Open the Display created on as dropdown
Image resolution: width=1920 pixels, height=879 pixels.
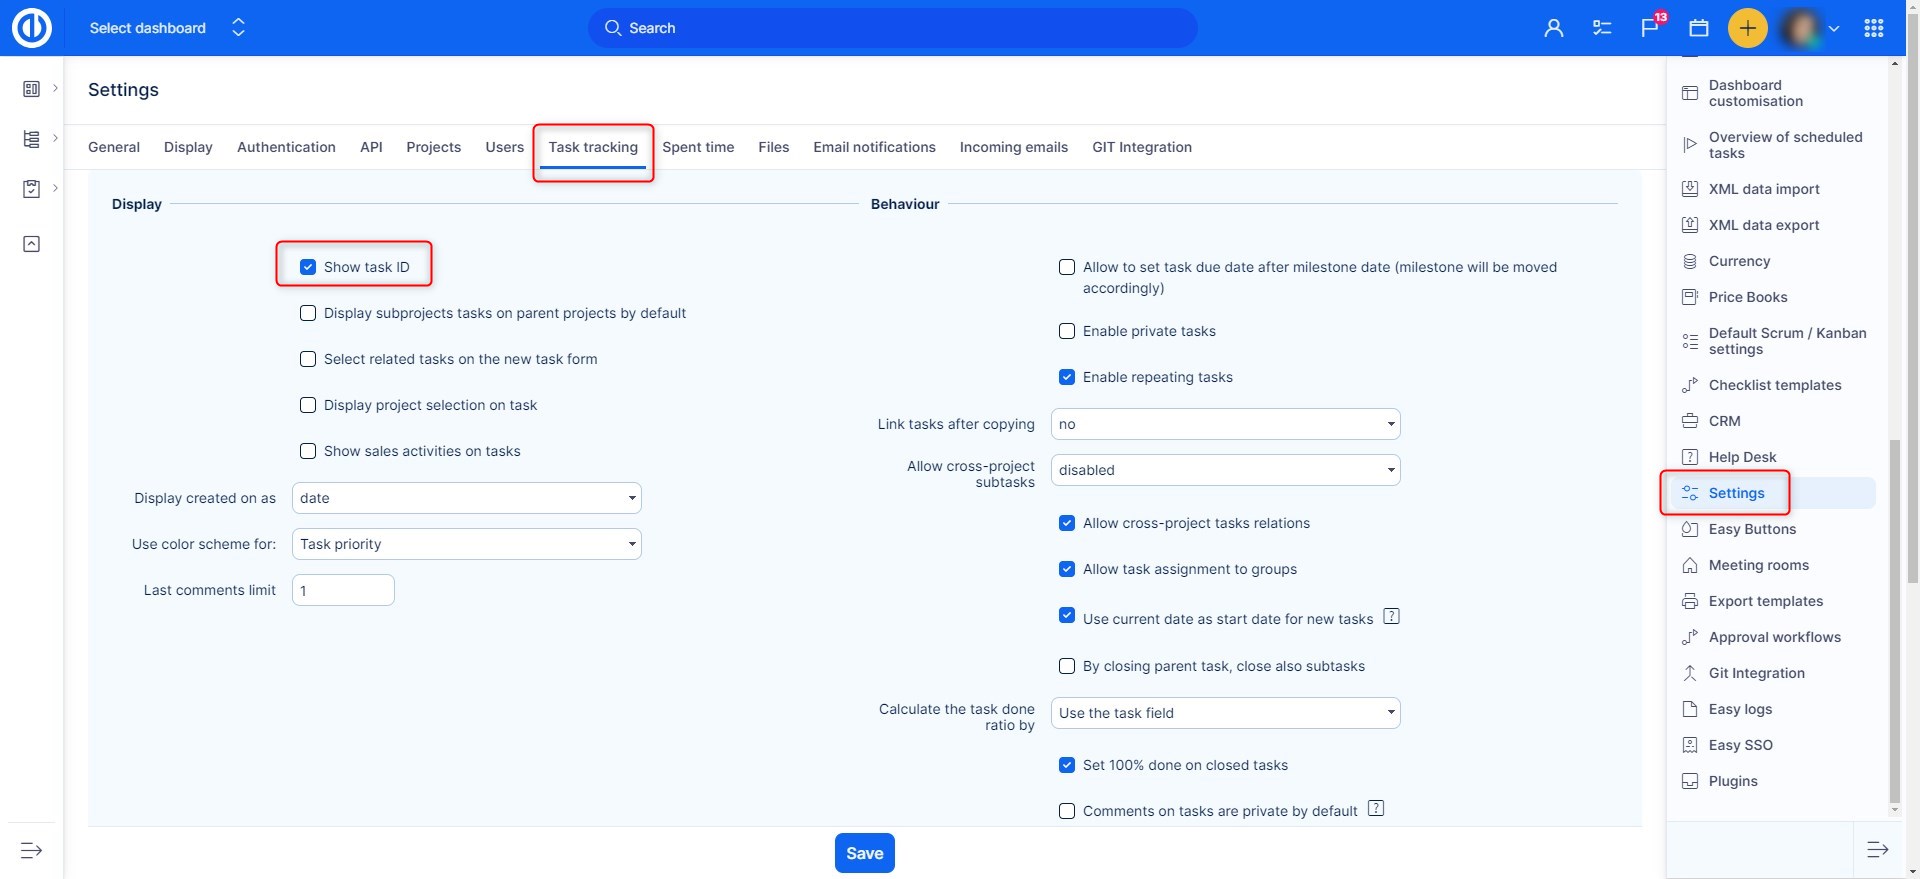pyautogui.click(x=466, y=498)
